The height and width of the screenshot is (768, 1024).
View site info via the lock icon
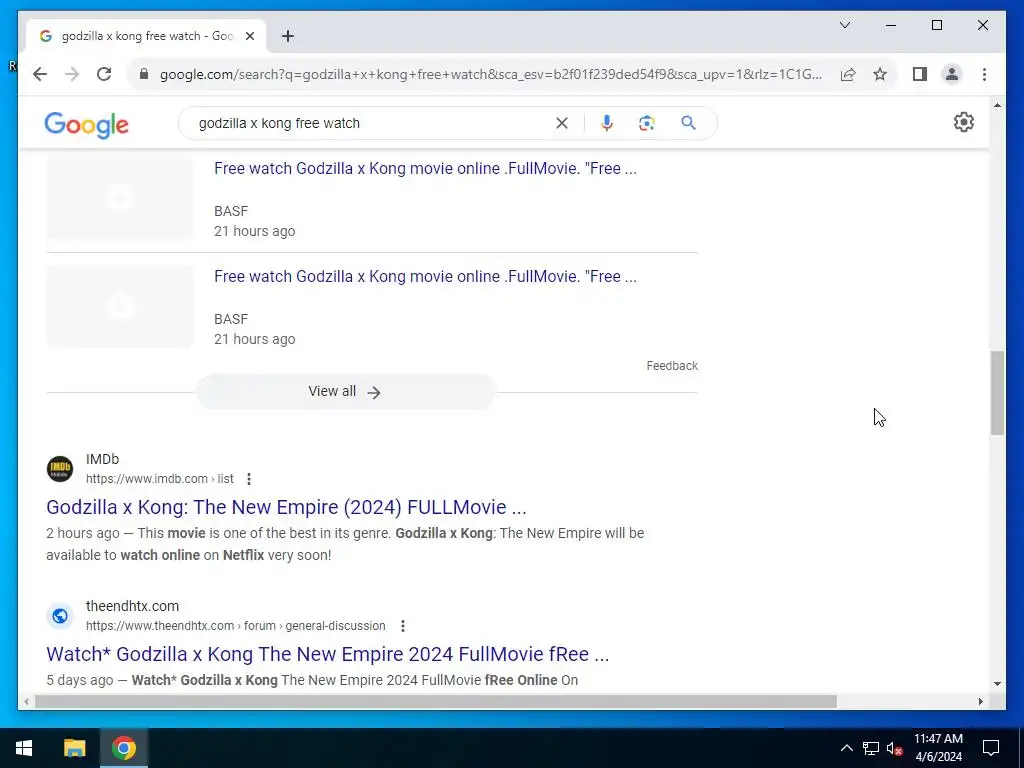coord(144,74)
